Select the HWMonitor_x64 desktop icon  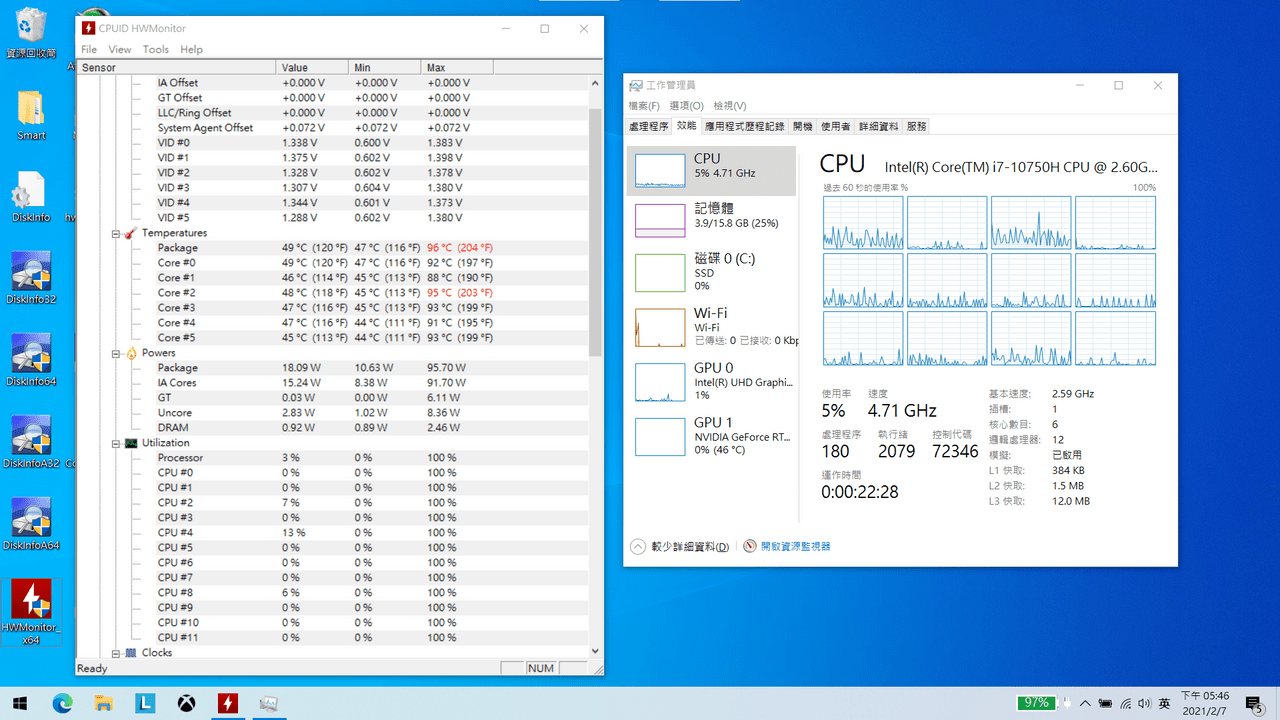(31, 612)
